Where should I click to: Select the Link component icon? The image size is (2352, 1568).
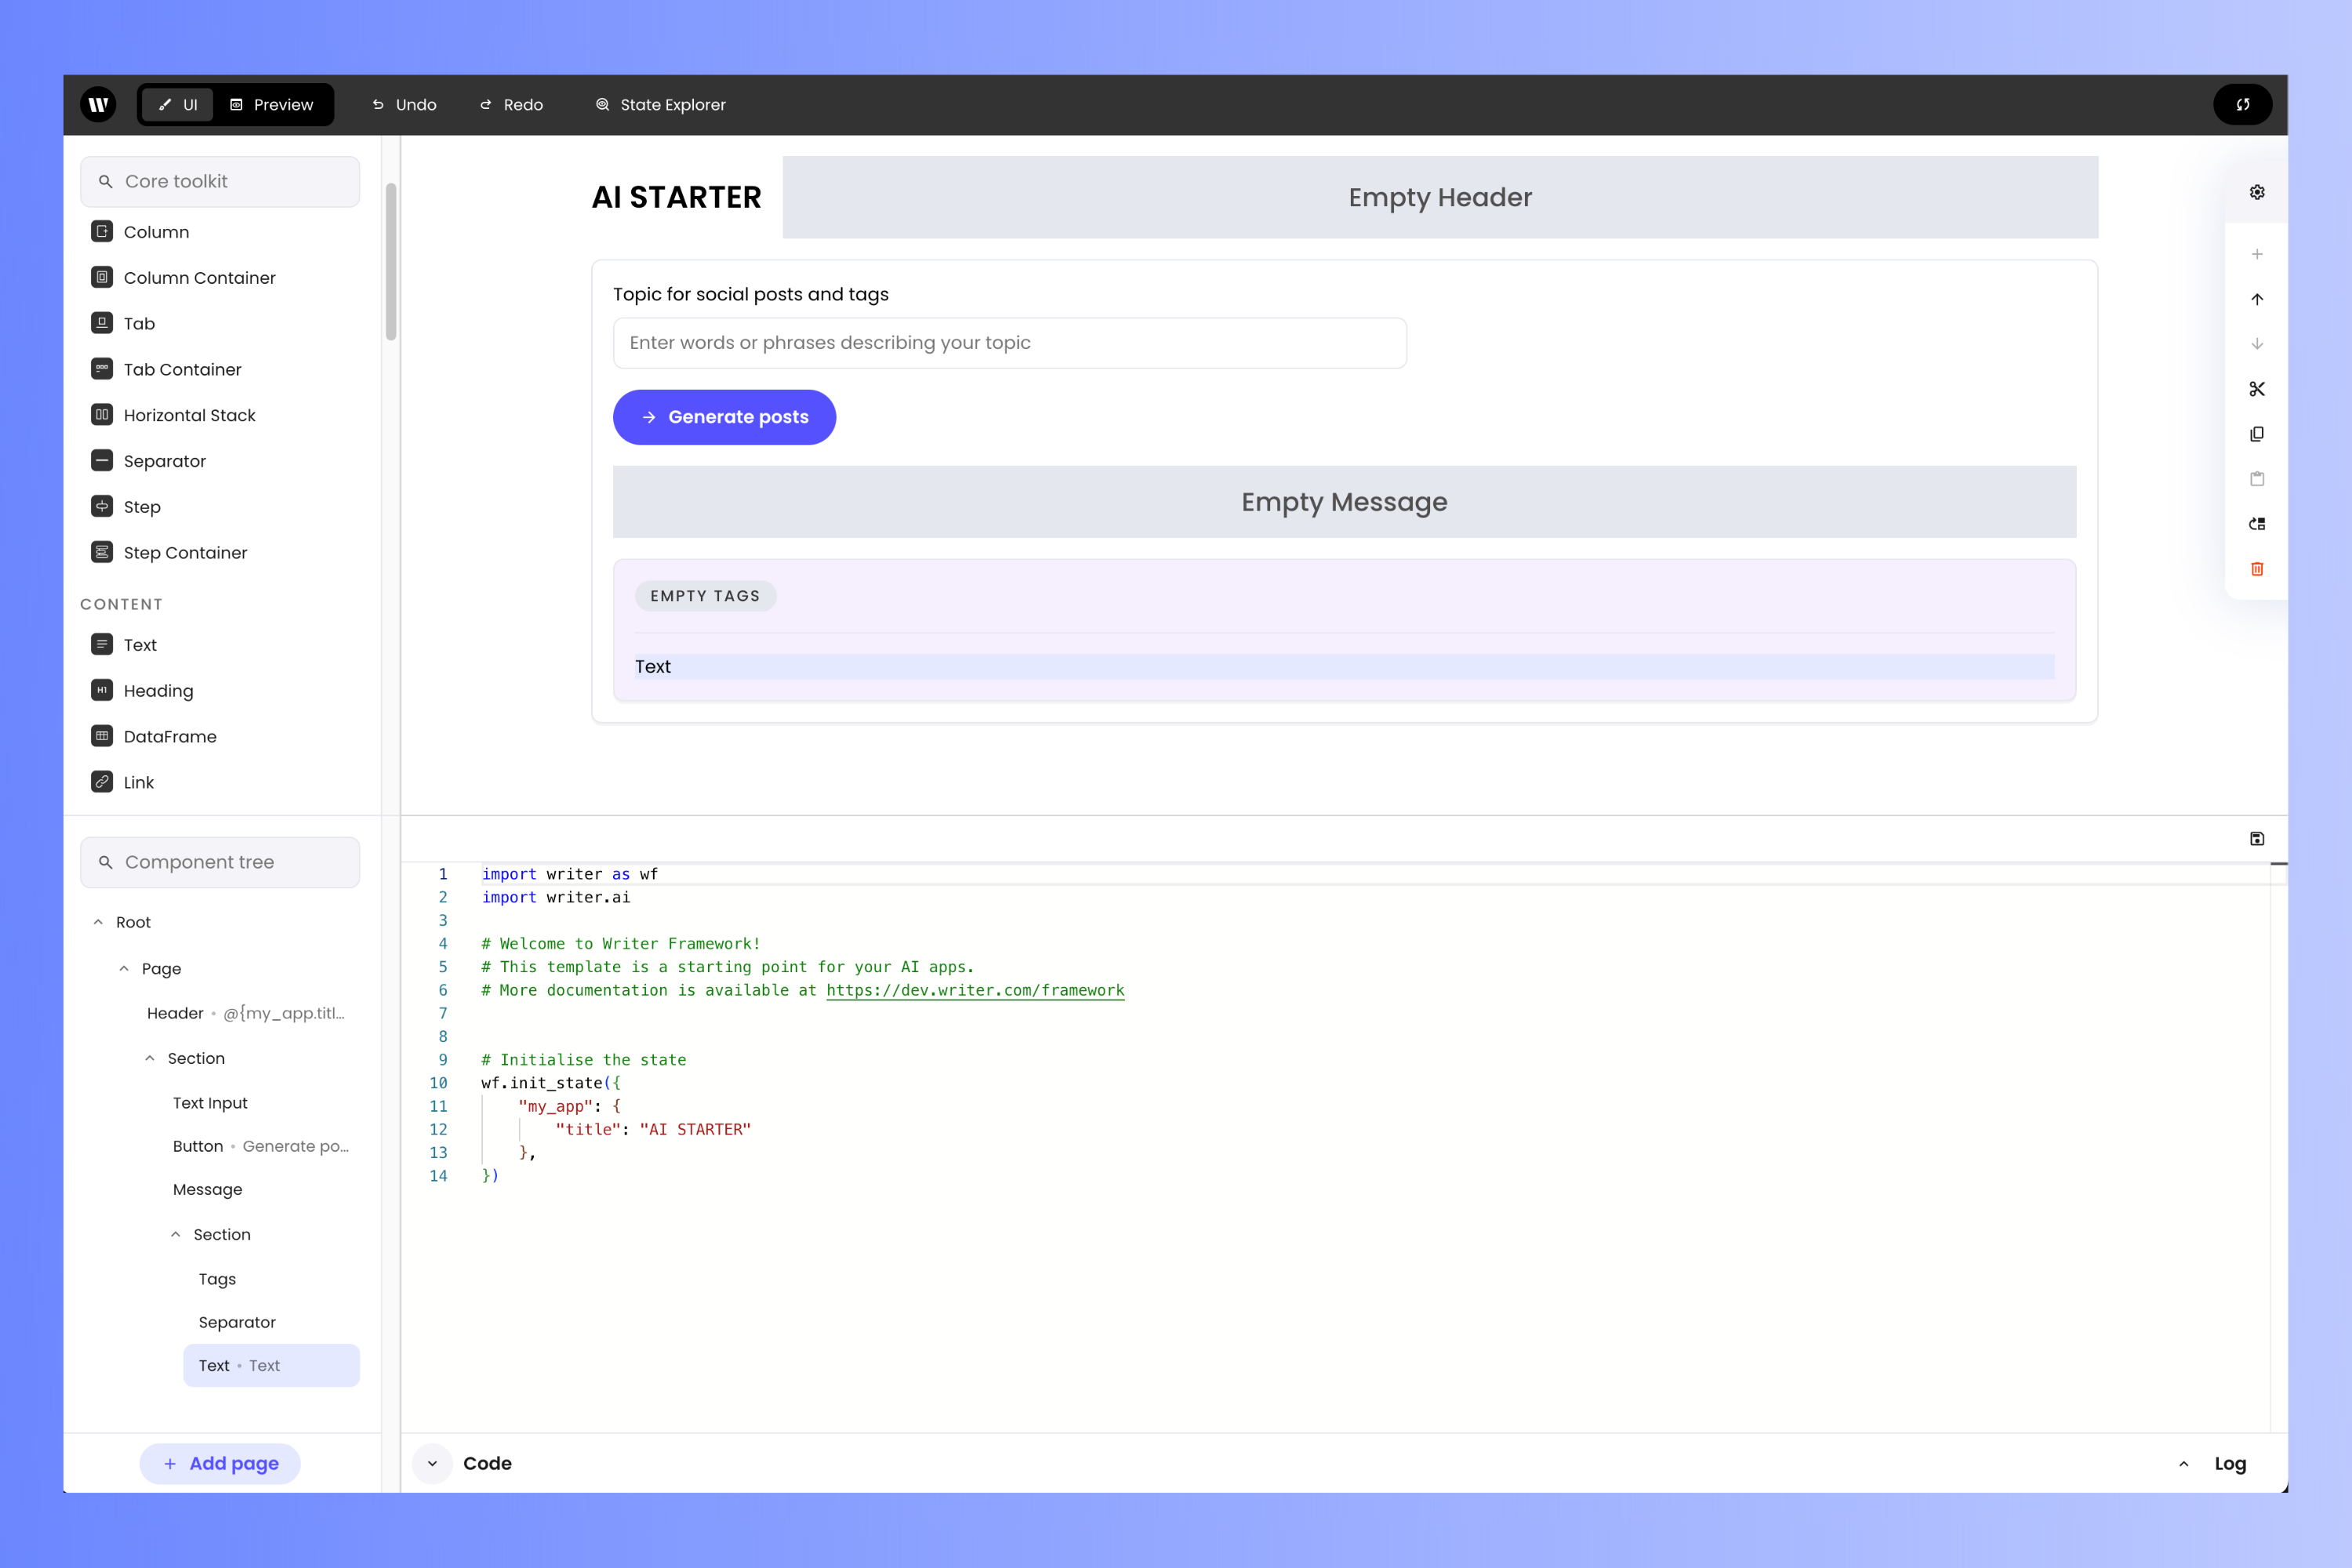pos(102,782)
